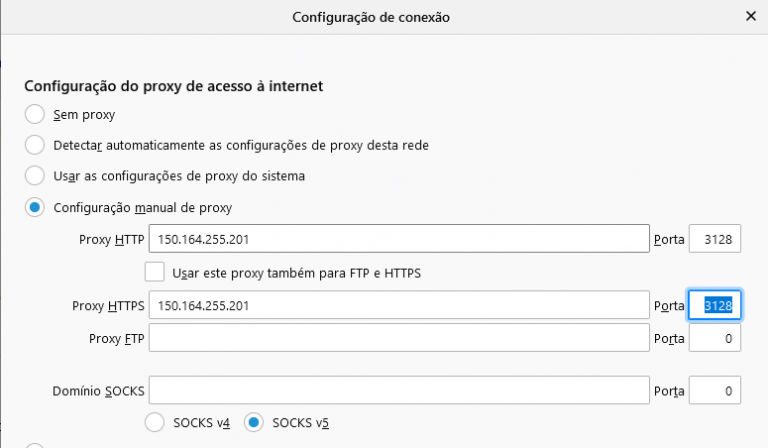Viewport: 768px width, 448px height.
Task: Click the Porta field for Proxy FTP
Action: [x=714, y=339]
